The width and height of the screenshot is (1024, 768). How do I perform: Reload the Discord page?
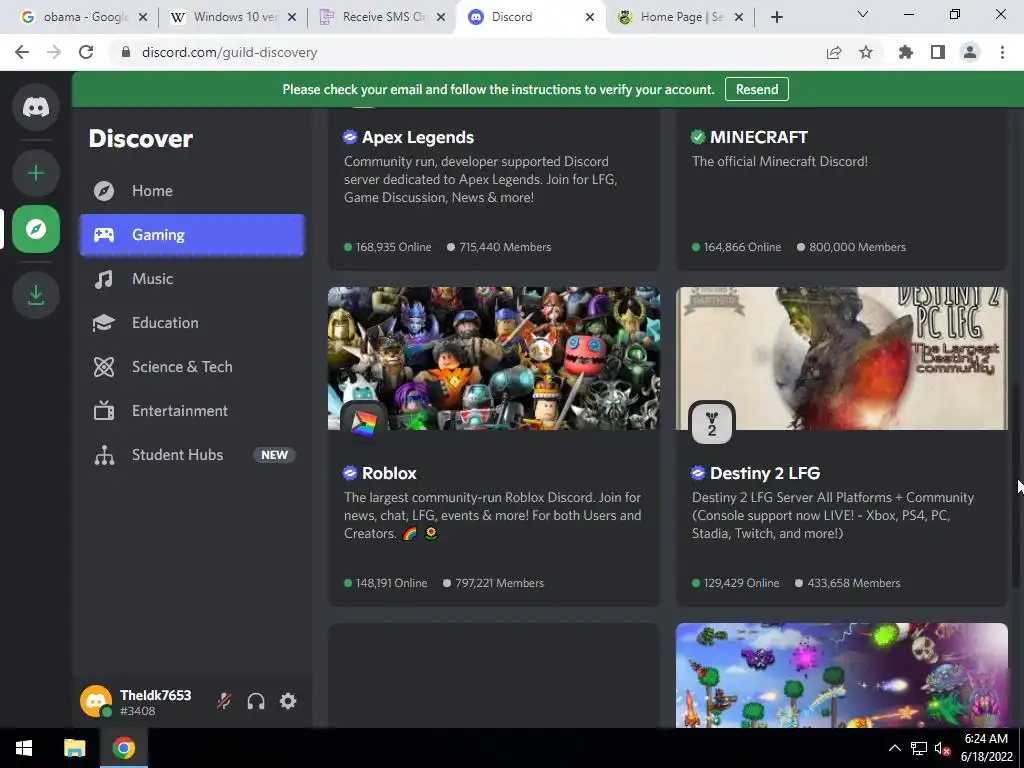click(x=86, y=52)
